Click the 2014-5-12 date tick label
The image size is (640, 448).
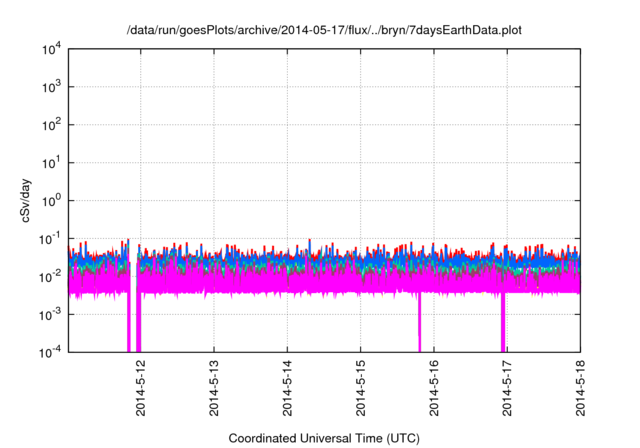(x=140, y=388)
